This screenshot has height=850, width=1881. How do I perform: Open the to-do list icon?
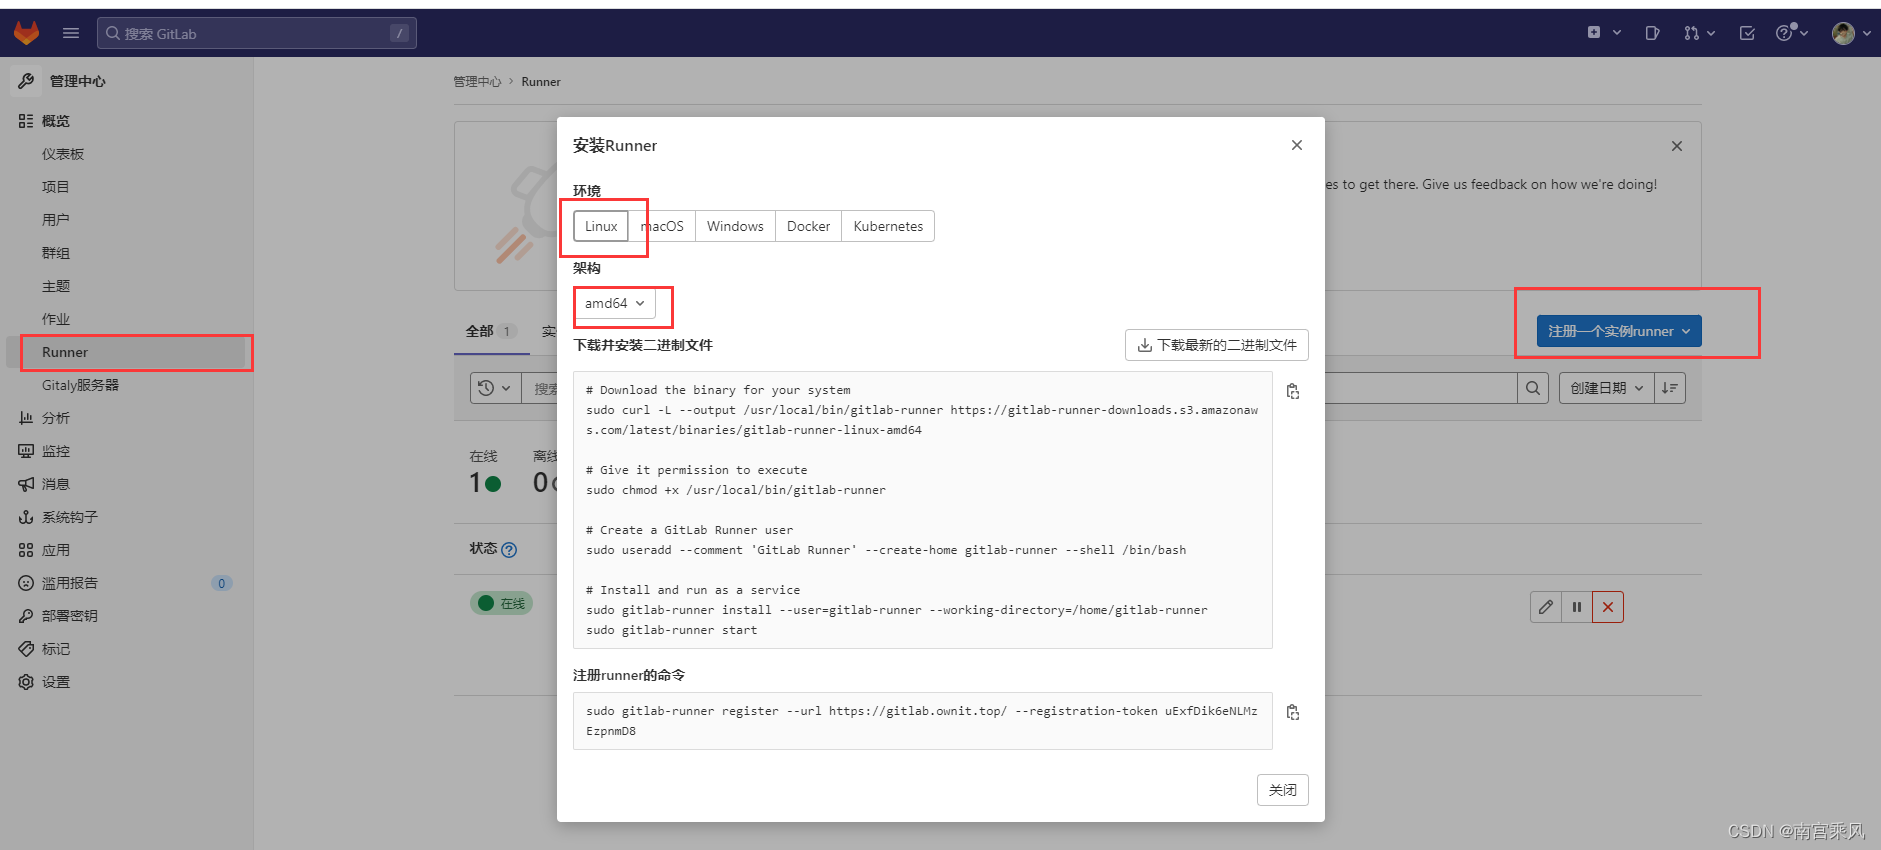coord(1747,33)
